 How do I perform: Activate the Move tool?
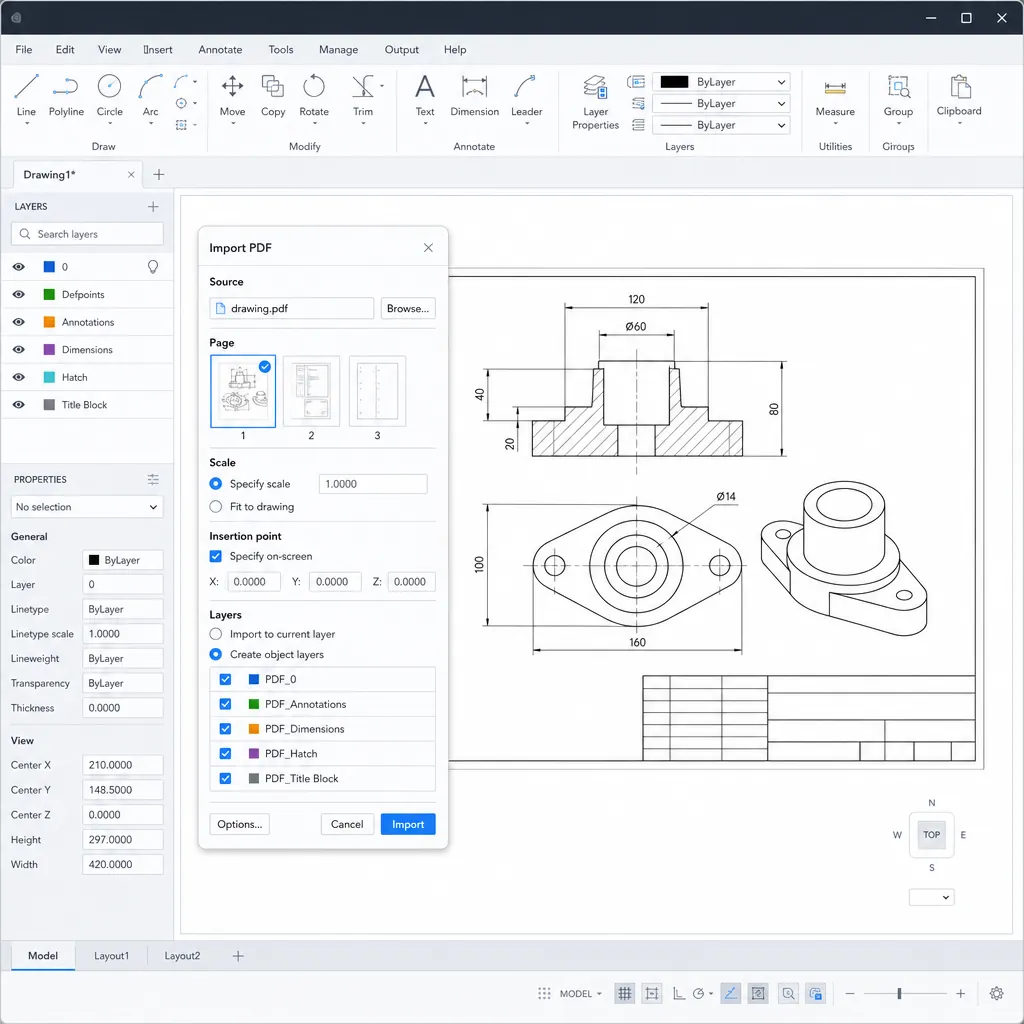coord(232,95)
